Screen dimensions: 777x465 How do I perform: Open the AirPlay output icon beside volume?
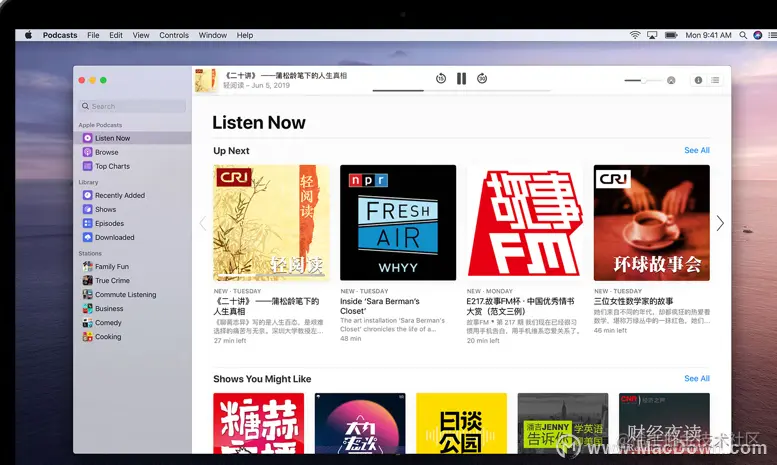[x=671, y=80]
